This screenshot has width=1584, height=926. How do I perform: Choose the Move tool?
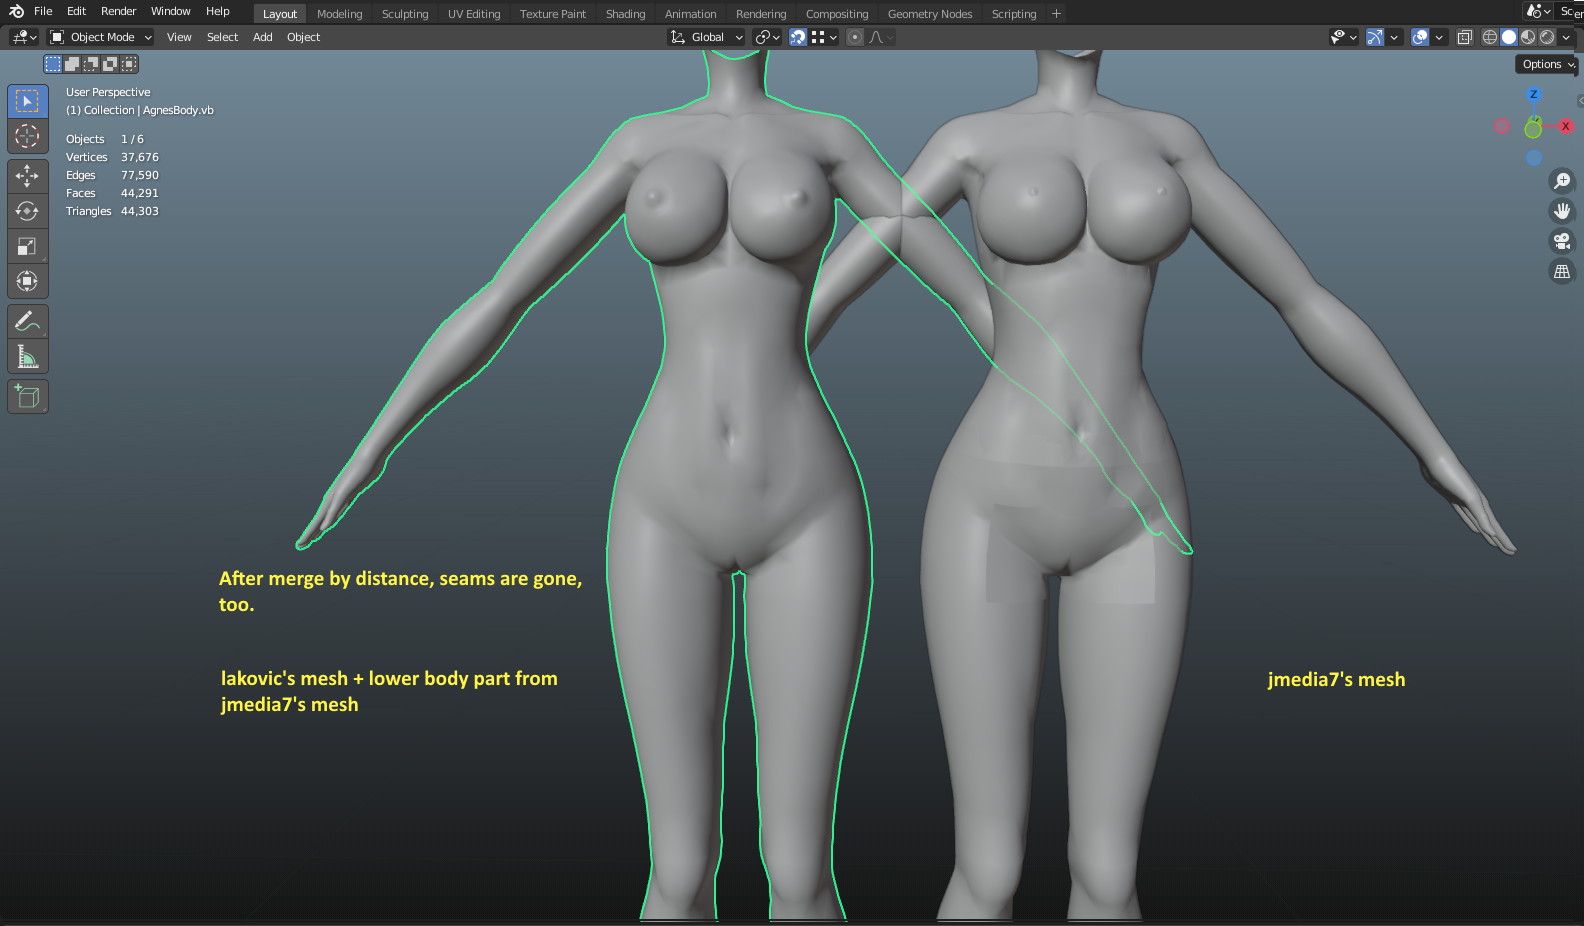click(x=27, y=176)
